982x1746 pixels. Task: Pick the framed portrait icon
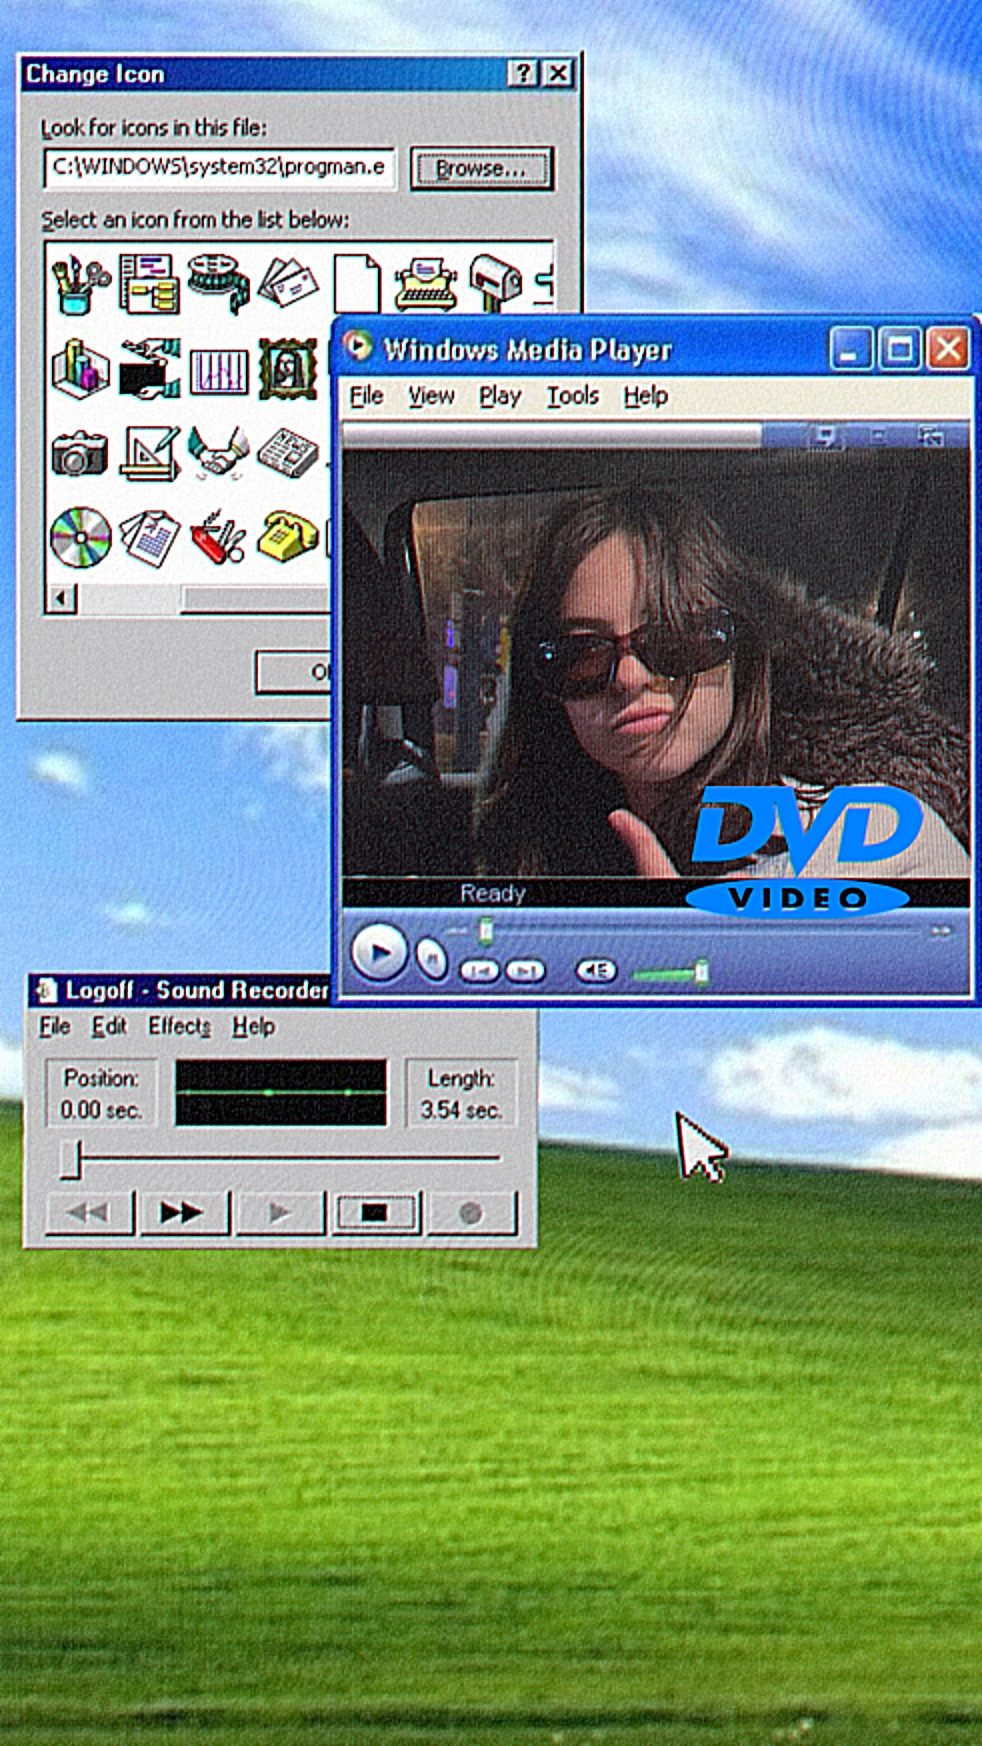287,368
